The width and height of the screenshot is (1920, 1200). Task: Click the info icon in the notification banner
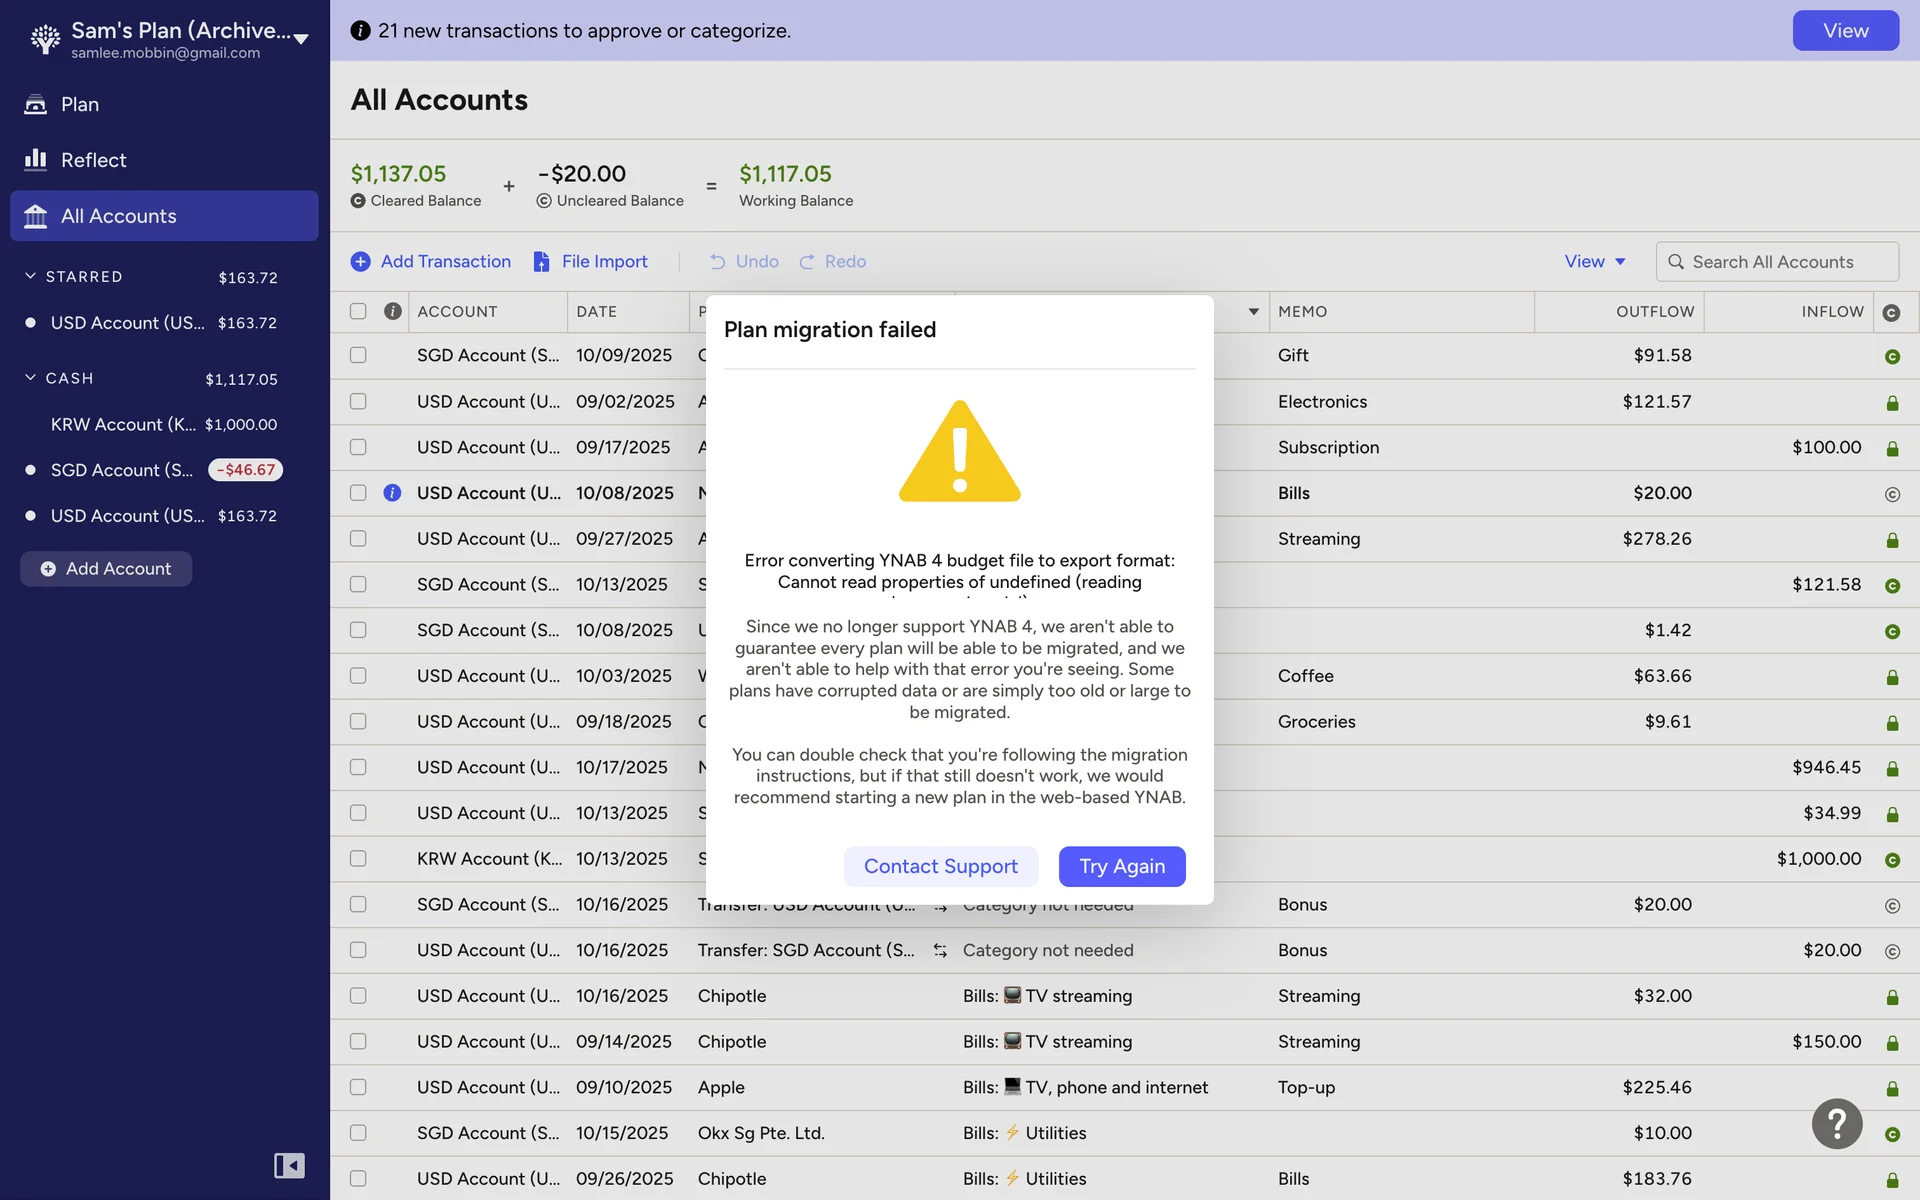pos(360,31)
